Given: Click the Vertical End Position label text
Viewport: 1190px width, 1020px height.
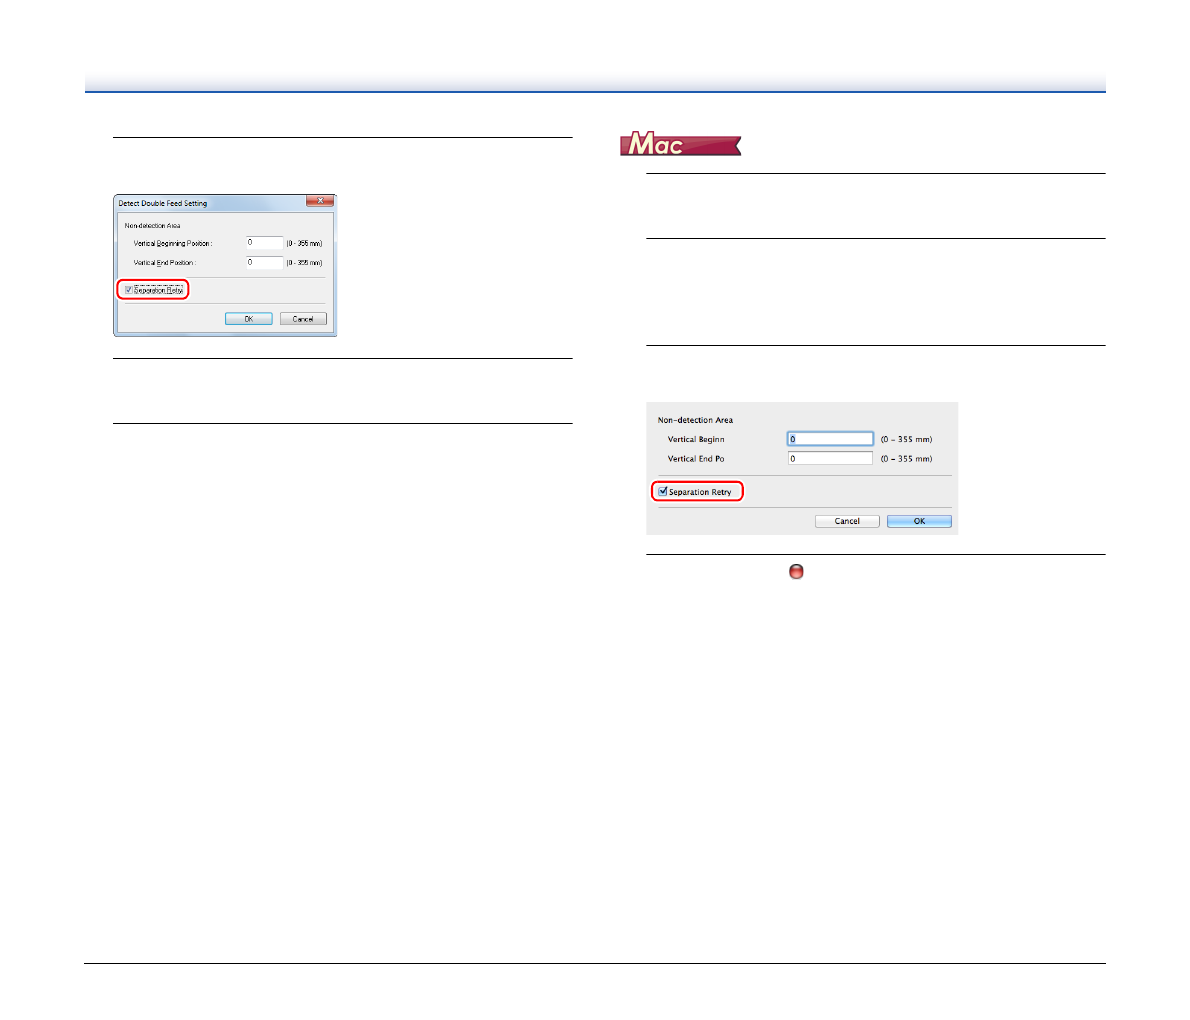Looking at the screenshot, I should tap(164, 263).
